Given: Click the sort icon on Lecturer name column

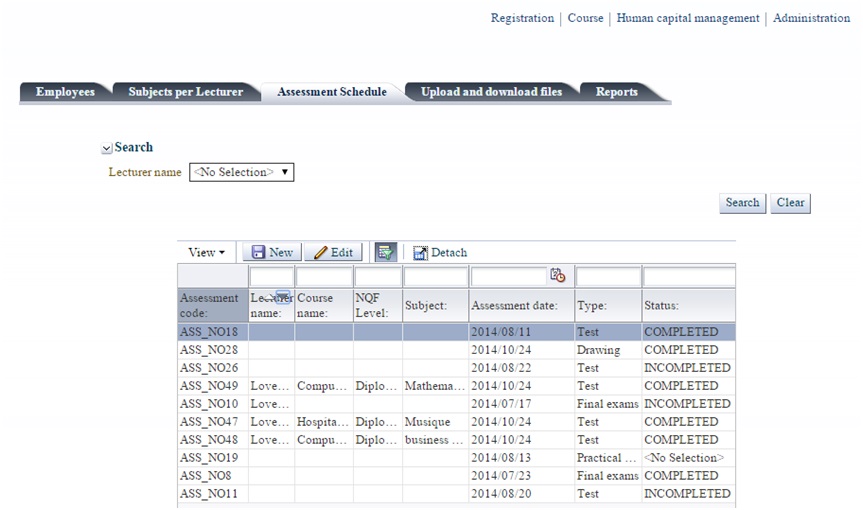Looking at the screenshot, I should coord(282,297).
